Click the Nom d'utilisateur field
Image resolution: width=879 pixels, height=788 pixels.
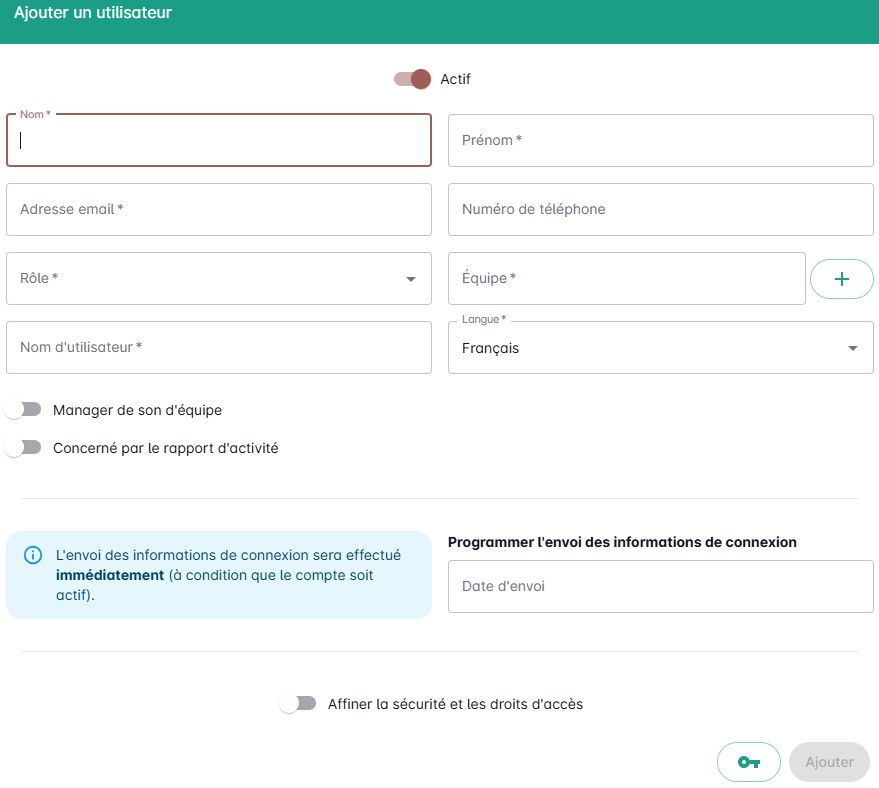[219, 347]
